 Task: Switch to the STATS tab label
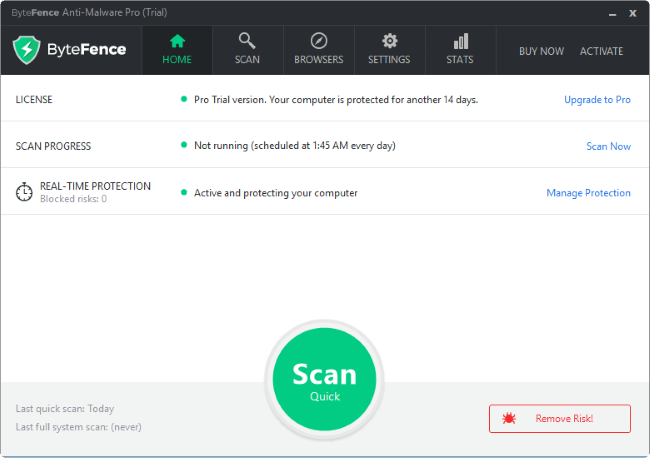(x=461, y=60)
